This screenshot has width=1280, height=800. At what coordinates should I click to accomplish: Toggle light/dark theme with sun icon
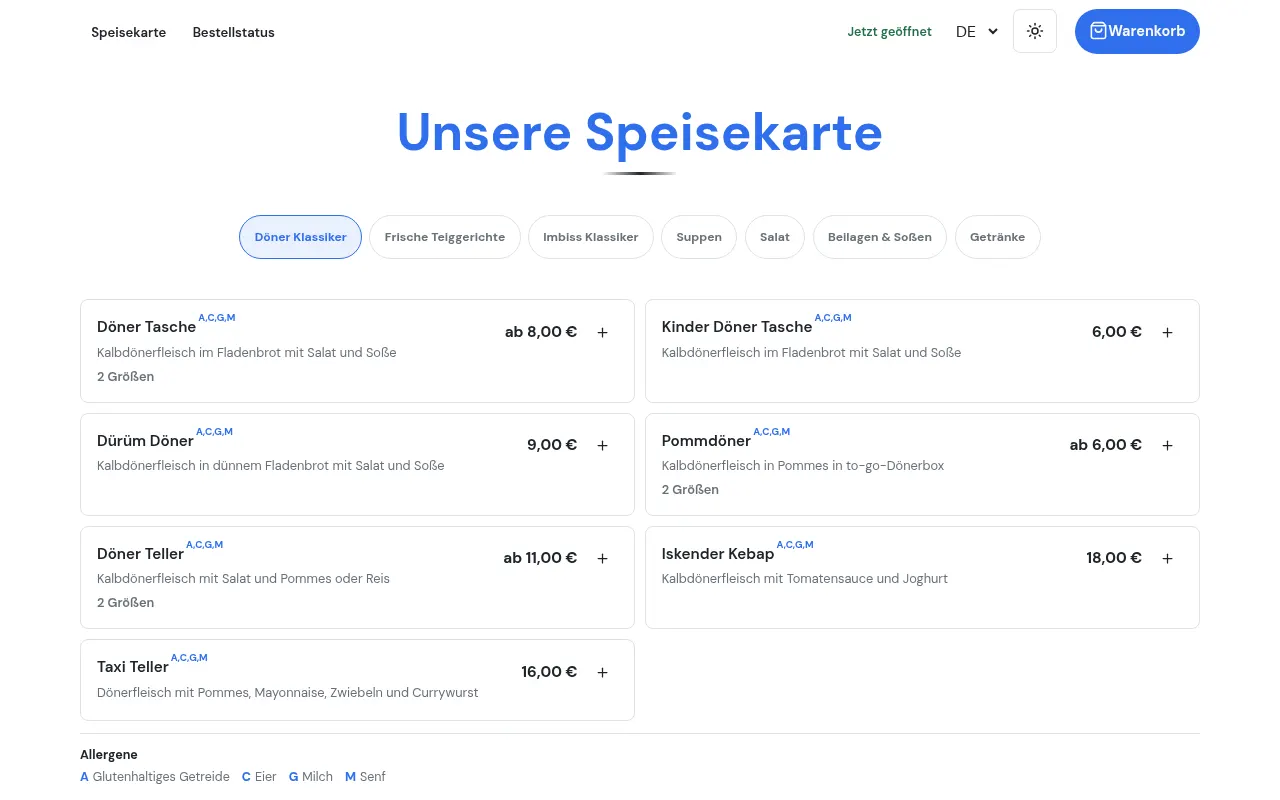[x=1035, y=31]
